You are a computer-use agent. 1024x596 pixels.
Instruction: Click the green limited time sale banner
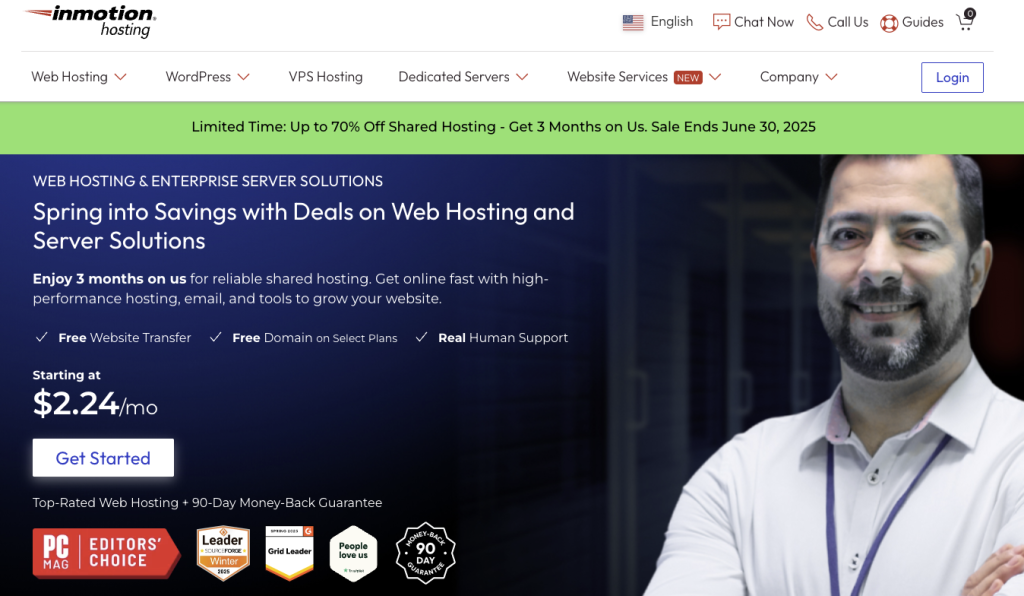pos(512,127)
